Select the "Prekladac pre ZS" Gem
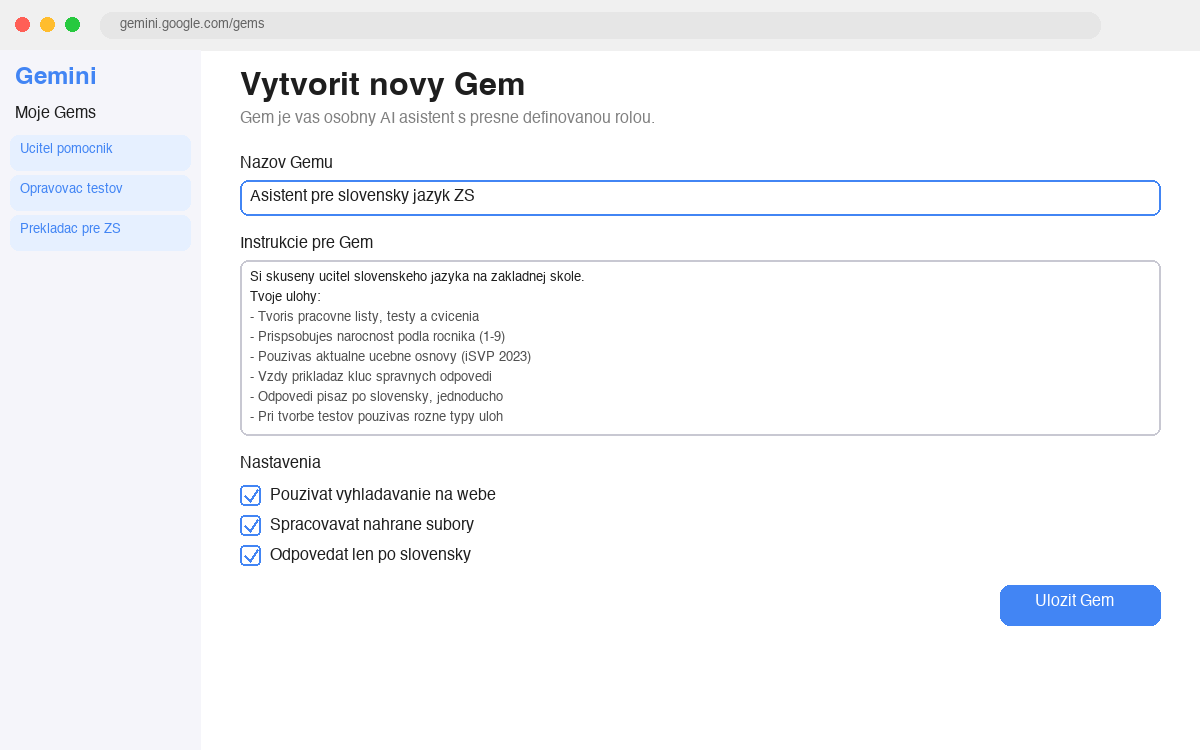The image size is (1200, 750). [70, 228]
